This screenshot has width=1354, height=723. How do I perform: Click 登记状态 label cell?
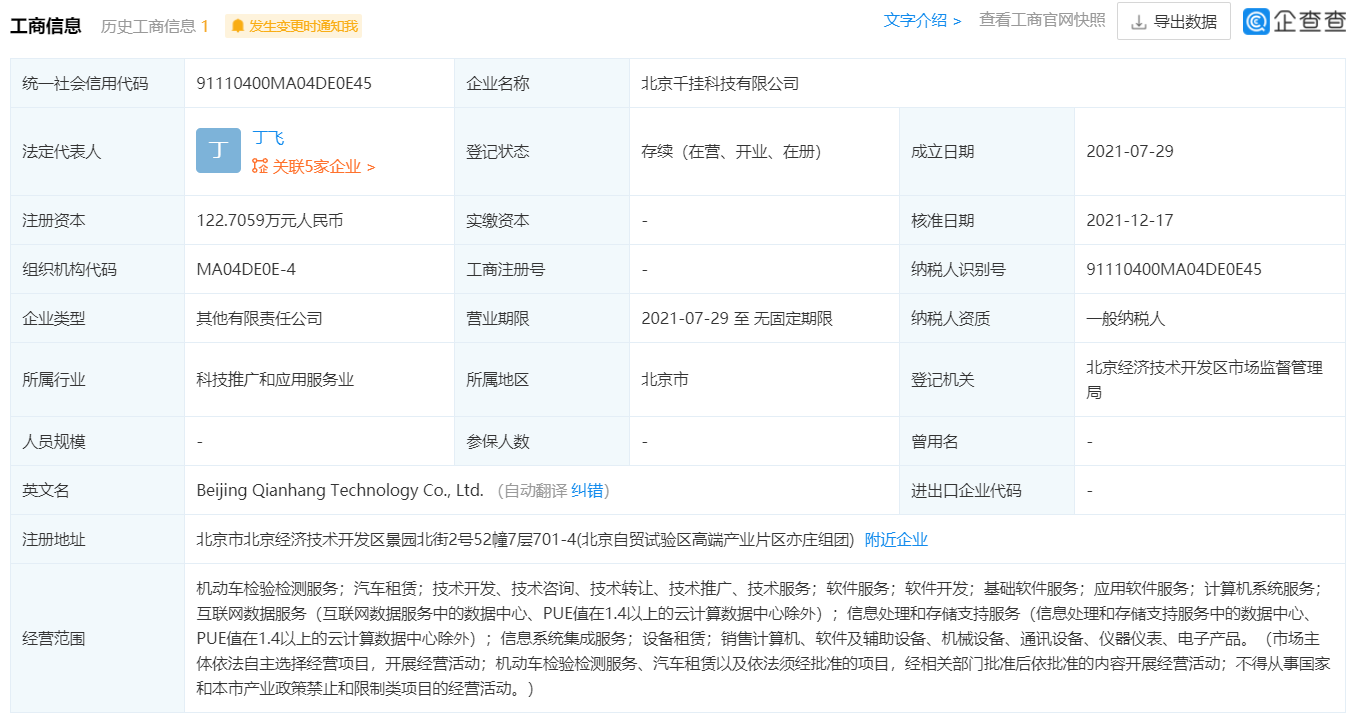542,152
